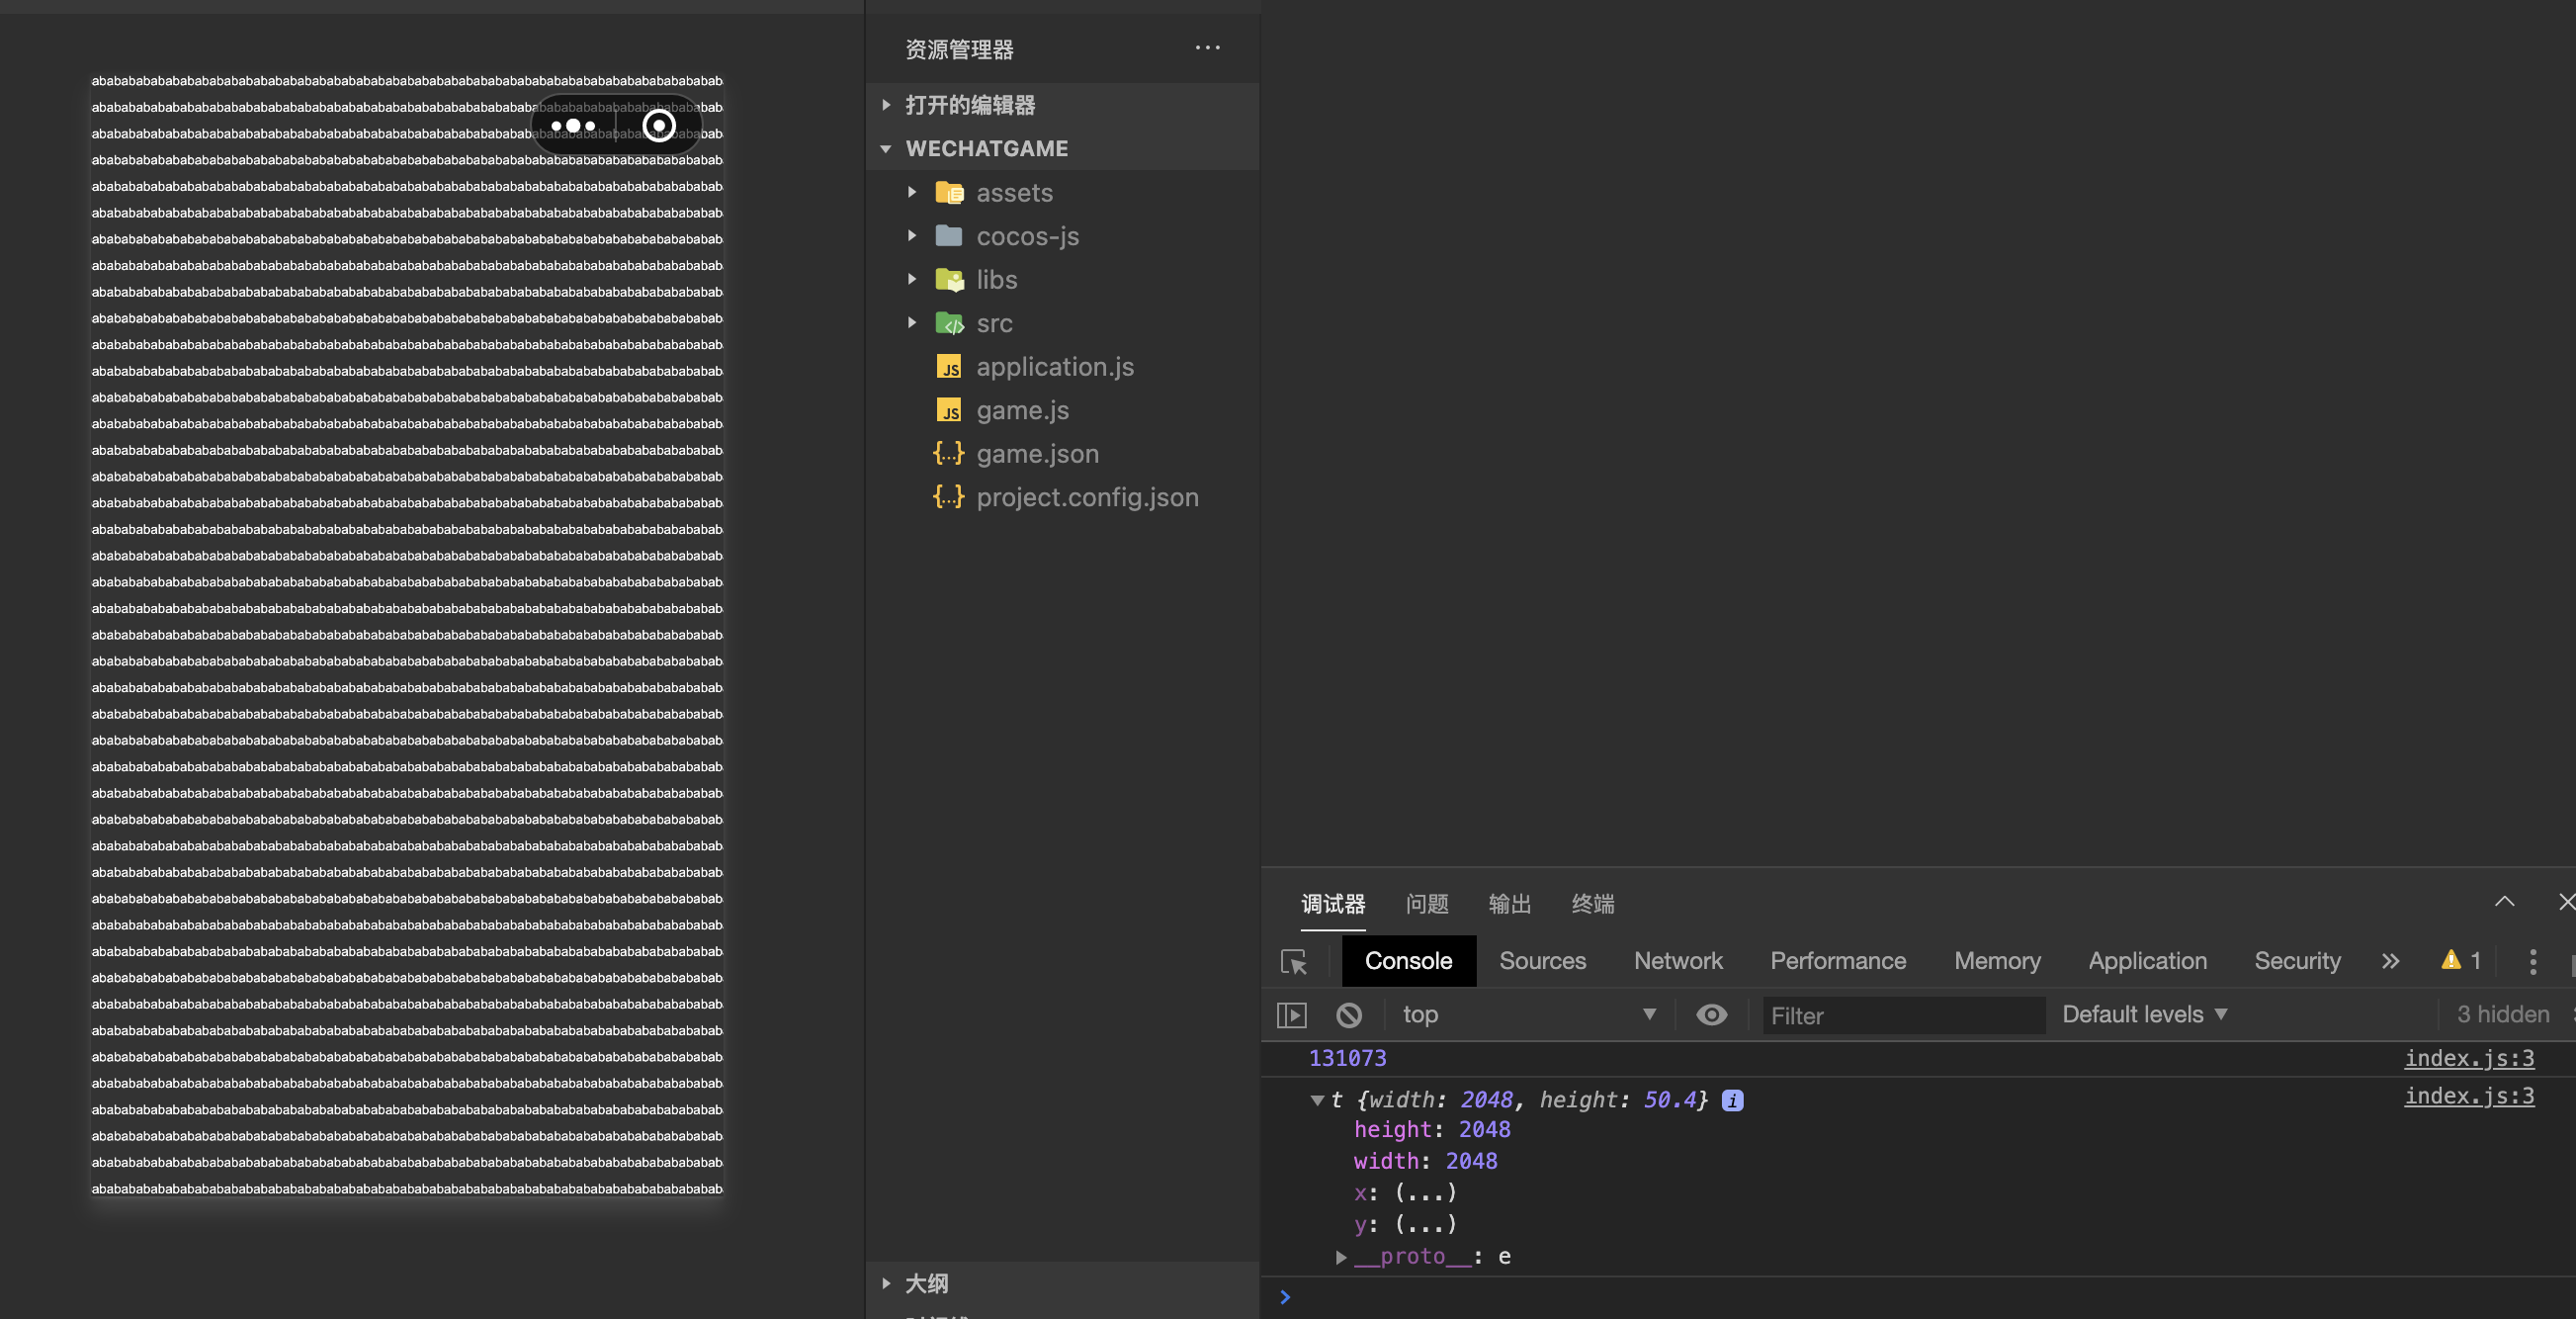Open the DevTools customize three-dot menu

point(2533,963)
